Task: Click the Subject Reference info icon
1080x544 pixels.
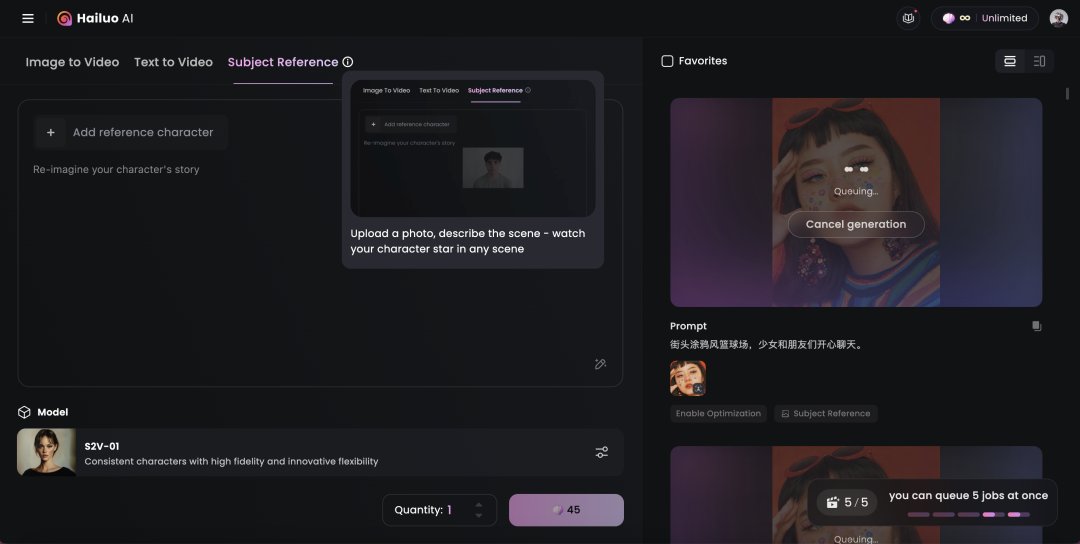Action: coord(348,62)
